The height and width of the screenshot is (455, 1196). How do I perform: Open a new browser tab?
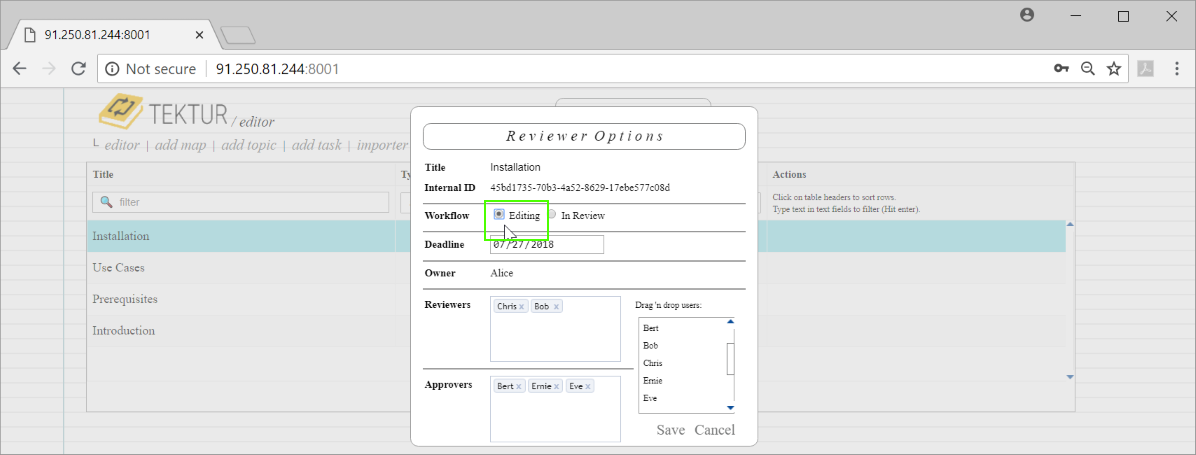(238, 35)
